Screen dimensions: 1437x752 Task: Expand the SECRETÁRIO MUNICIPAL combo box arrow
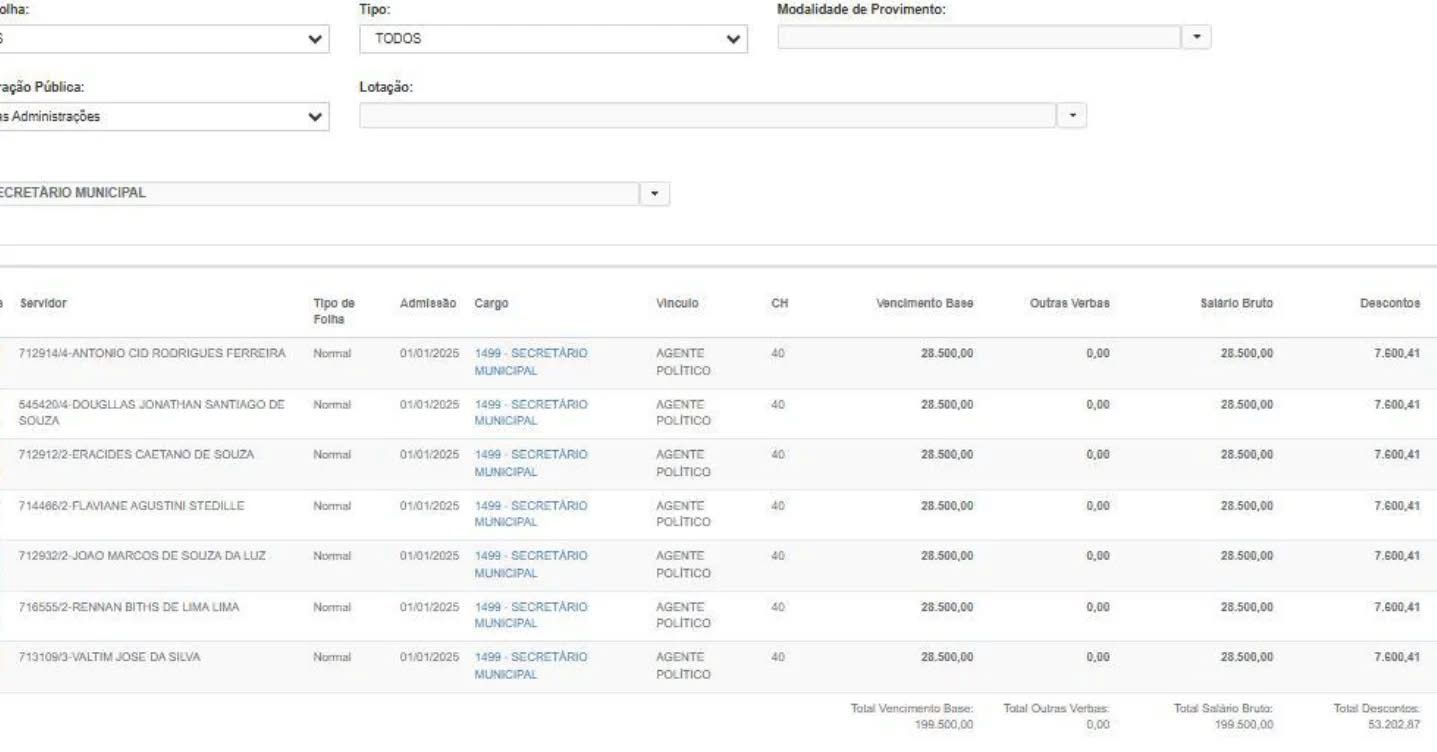[x=655, y=193]
